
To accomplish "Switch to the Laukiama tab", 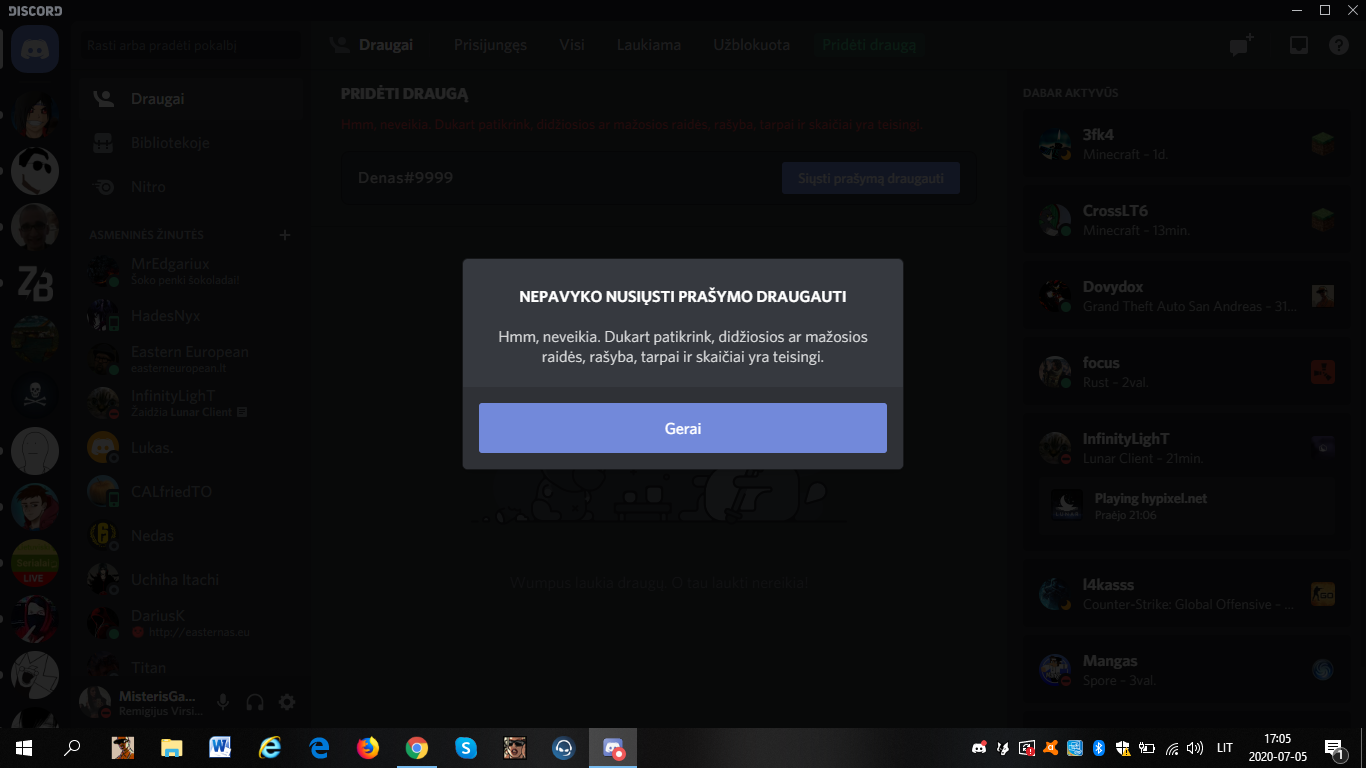I will coord(649,45).
